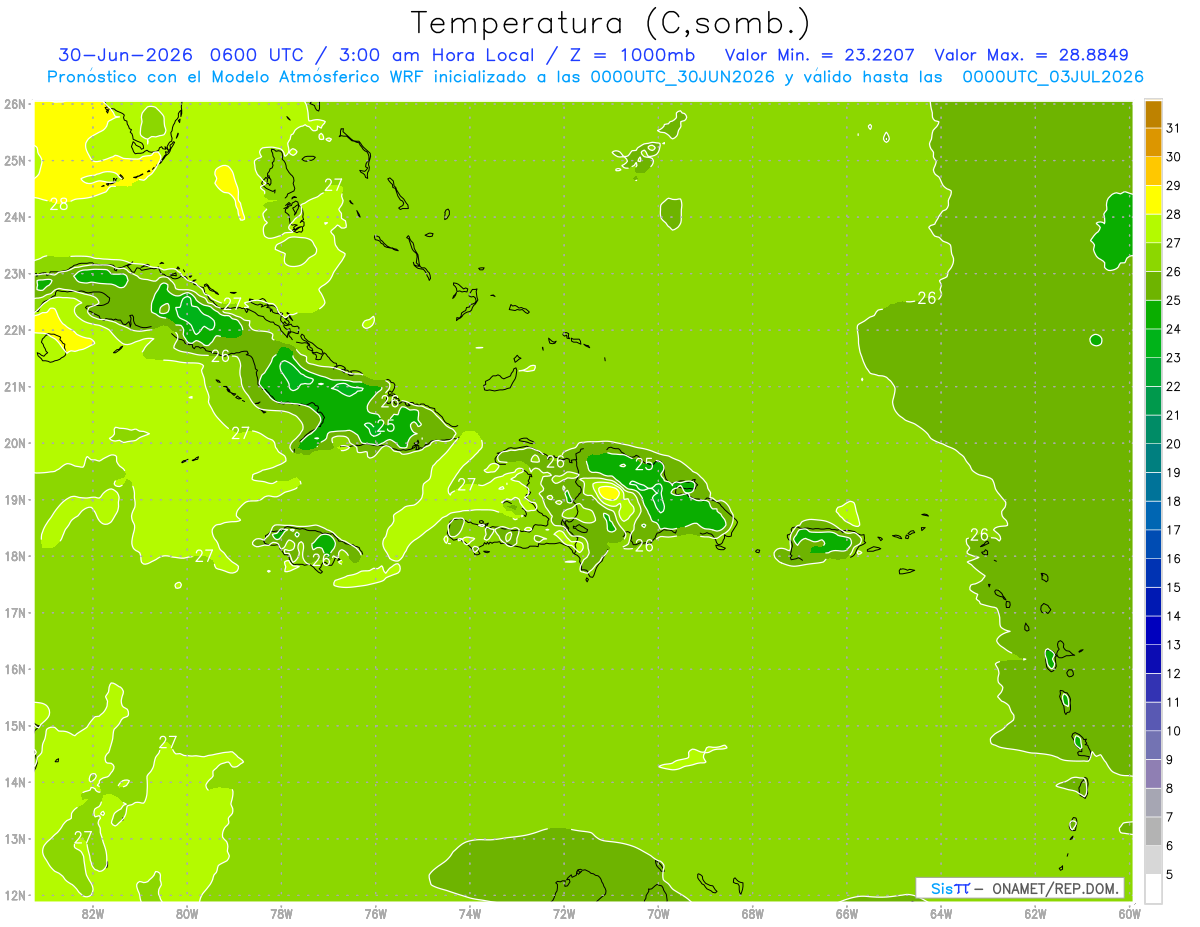1200x927 pixels.
Task: Click the brown top swatch of the colorbar
Action: 1153,114
